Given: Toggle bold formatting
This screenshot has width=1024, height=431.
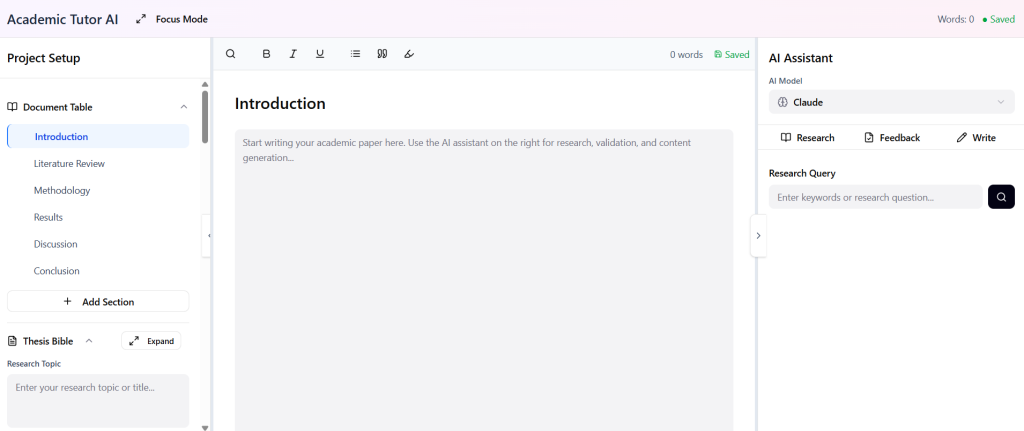Looking at the screenshot, I should [266, 54].
